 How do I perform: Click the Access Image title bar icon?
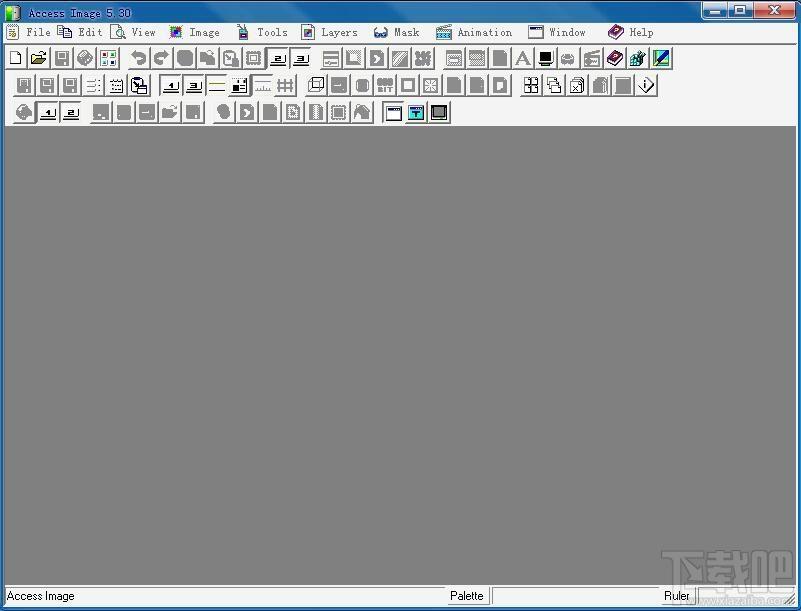coord(13,12)
